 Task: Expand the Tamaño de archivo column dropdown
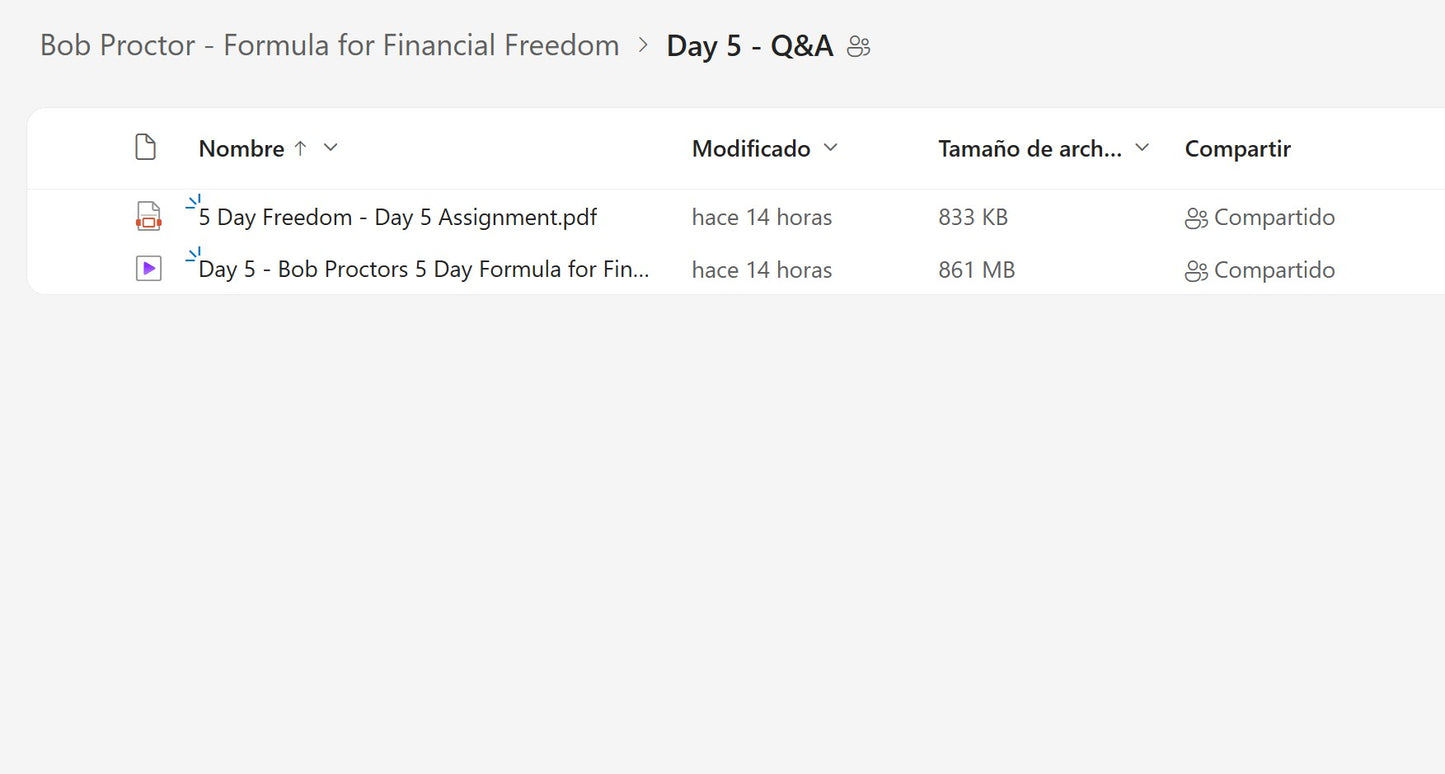[1142, 148]
